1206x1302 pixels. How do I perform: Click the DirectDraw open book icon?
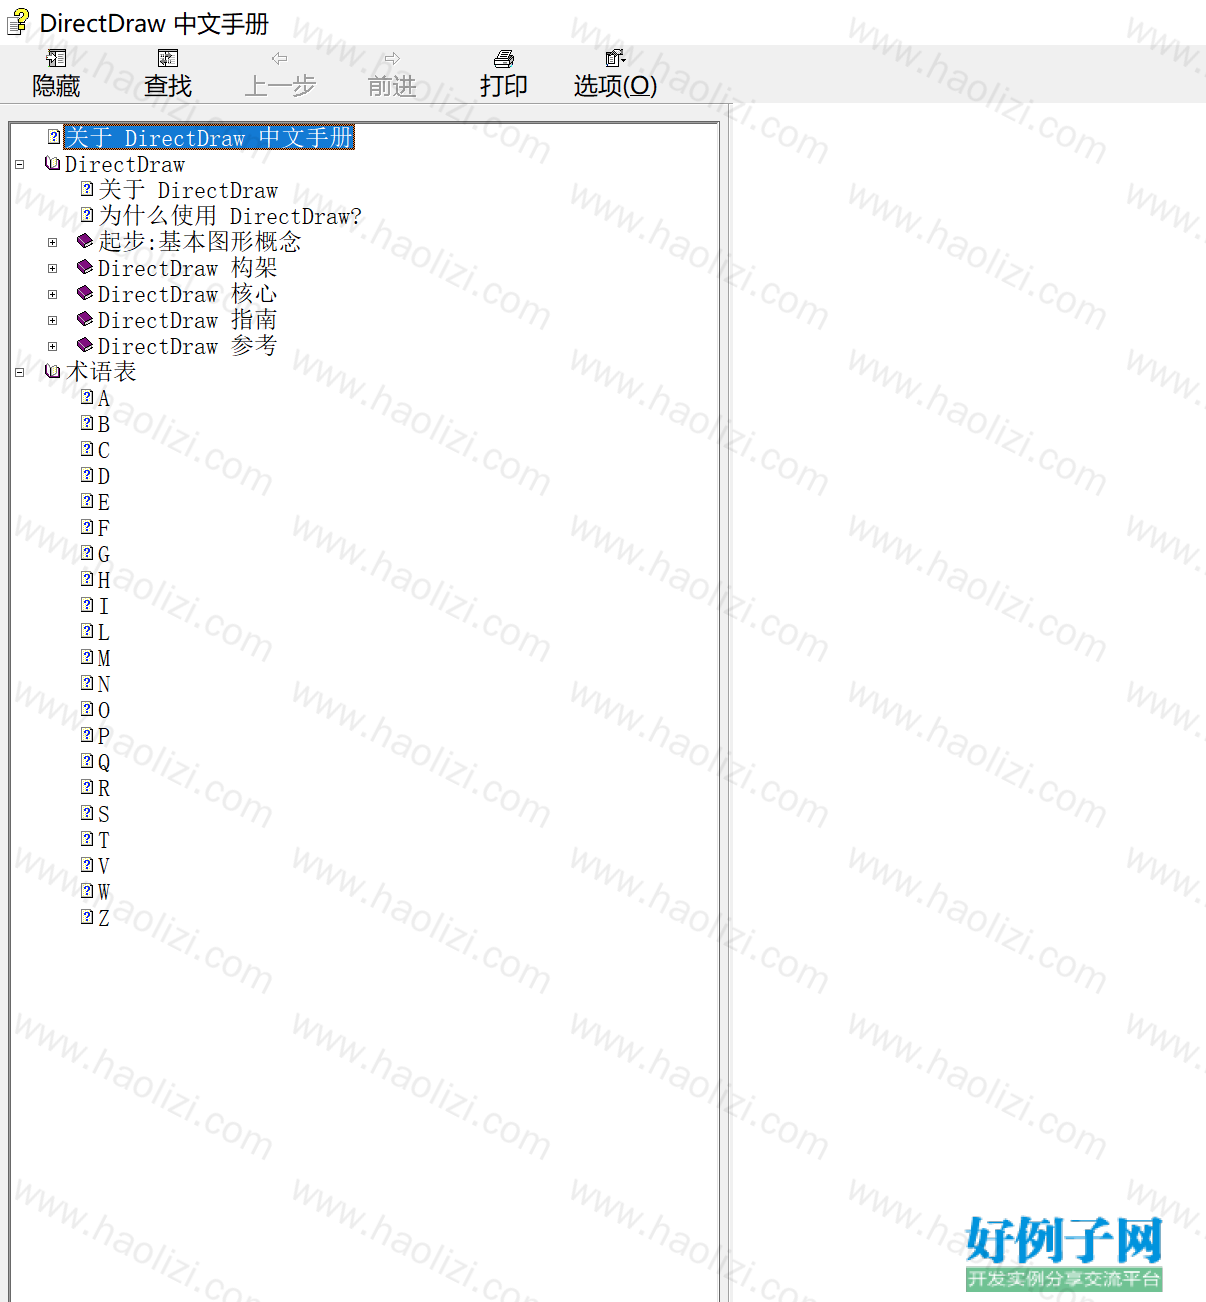53,164
